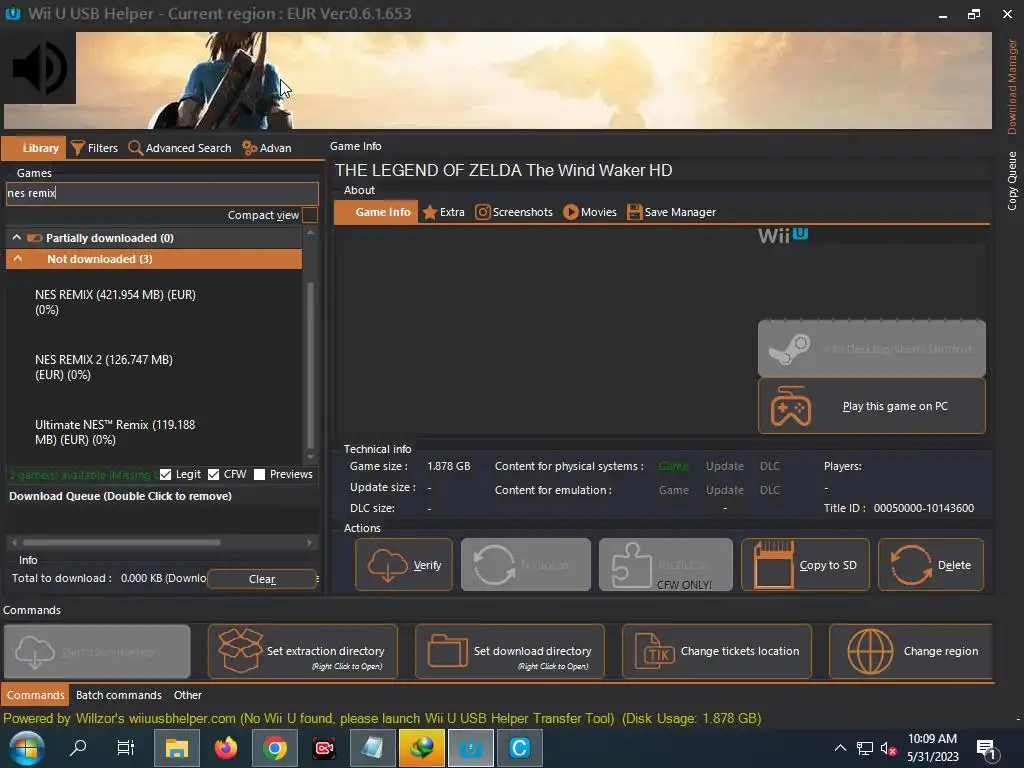Open Task View in taskbar
This screenshot has height=768, width=1024.
tap(125, 748)
